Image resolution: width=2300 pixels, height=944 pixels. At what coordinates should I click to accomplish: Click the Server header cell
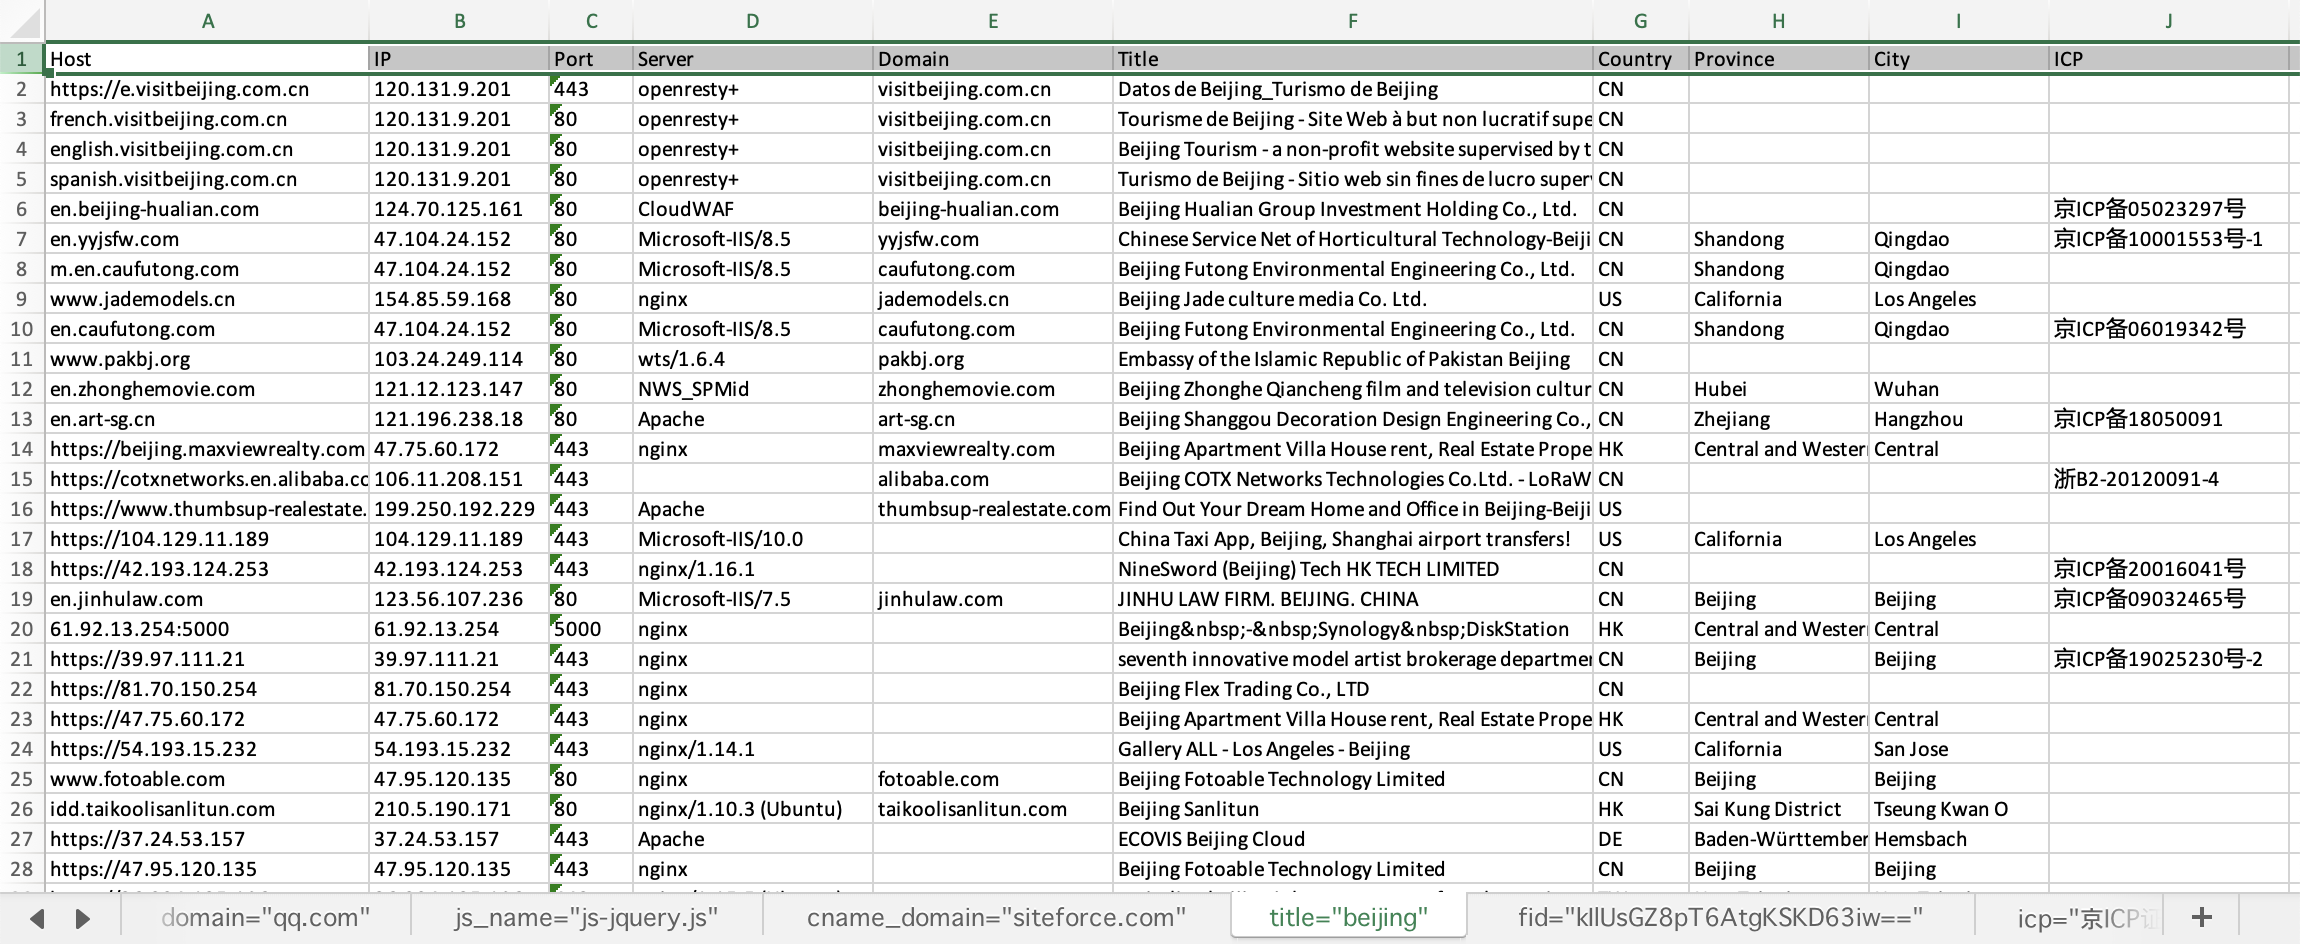point(753,59)
